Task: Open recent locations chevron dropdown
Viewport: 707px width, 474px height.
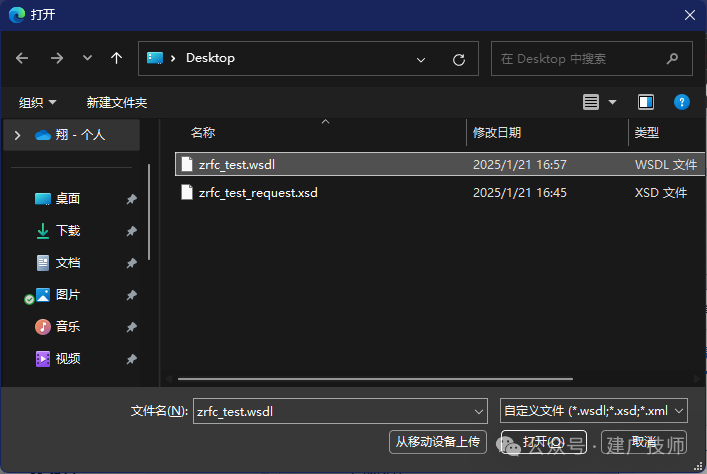Action: 87,58
